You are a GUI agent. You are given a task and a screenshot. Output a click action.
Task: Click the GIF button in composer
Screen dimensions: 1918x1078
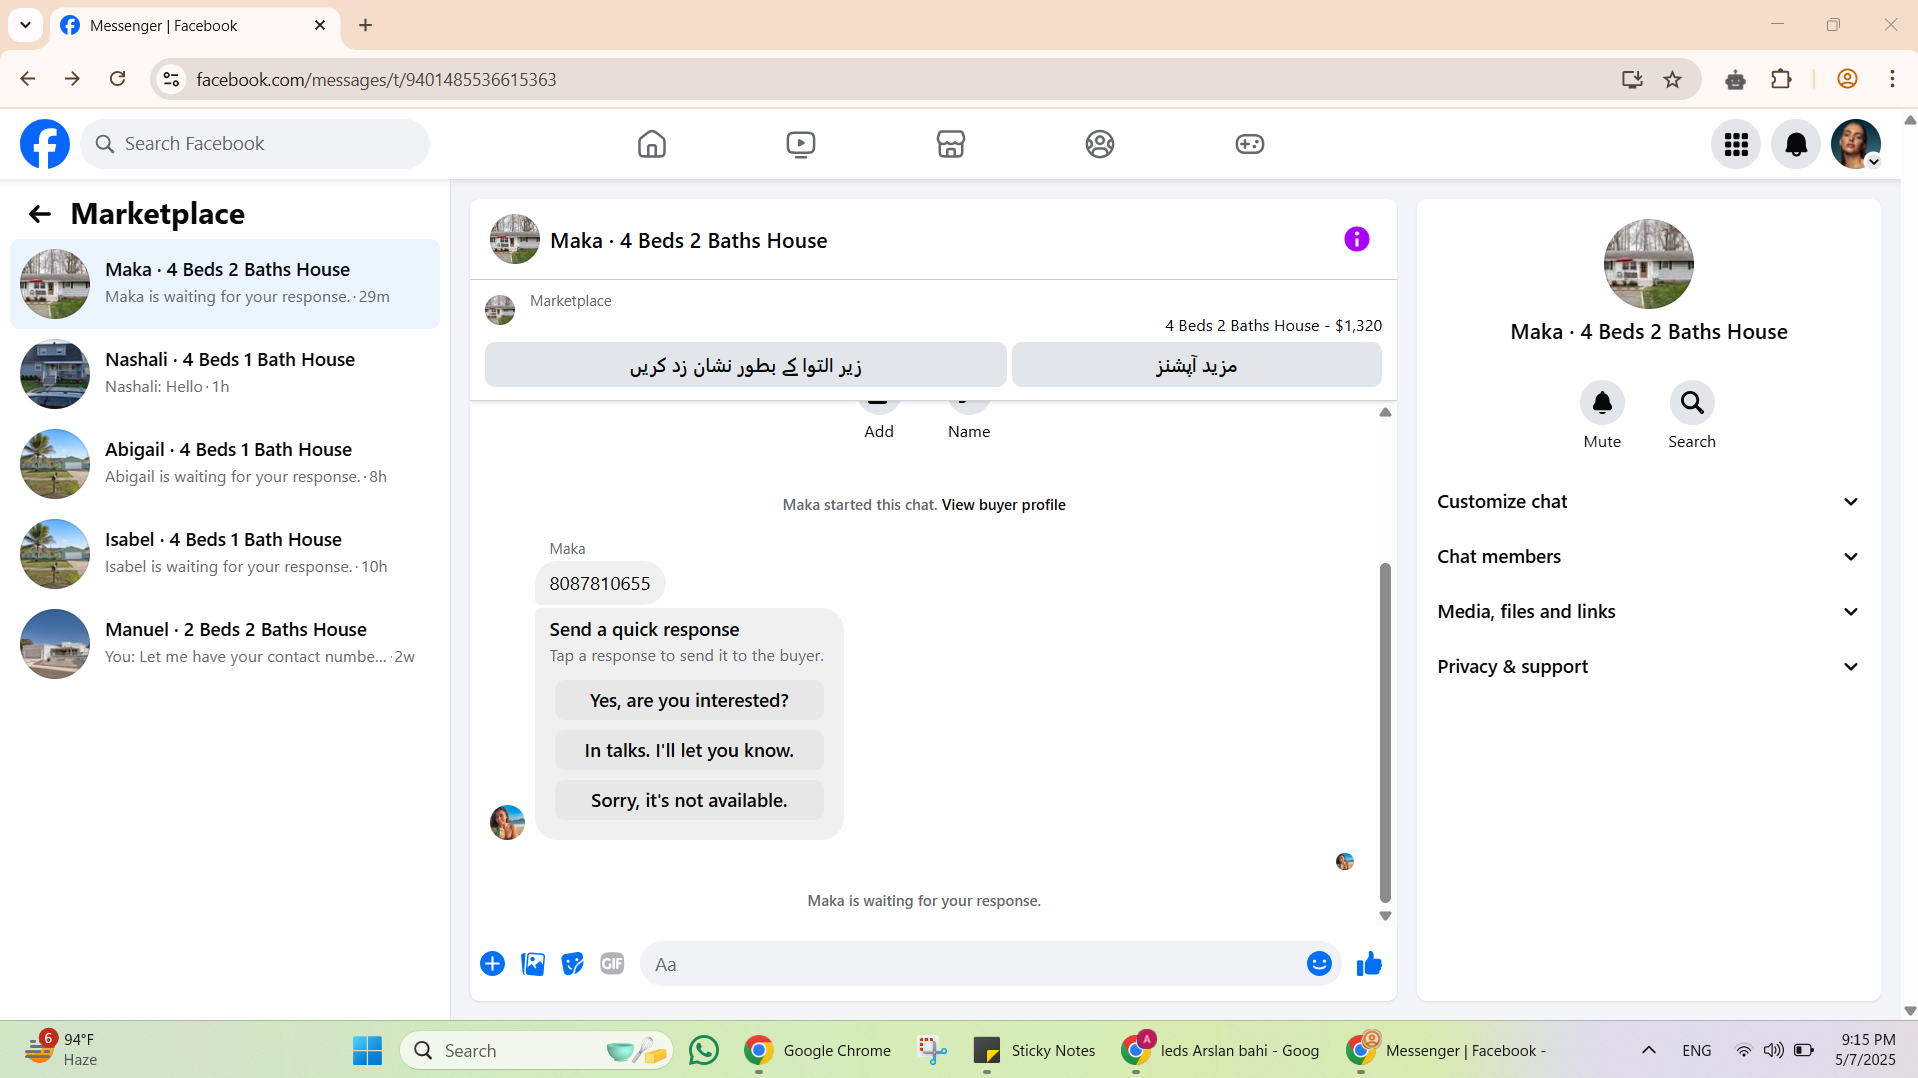coord(612,963)
